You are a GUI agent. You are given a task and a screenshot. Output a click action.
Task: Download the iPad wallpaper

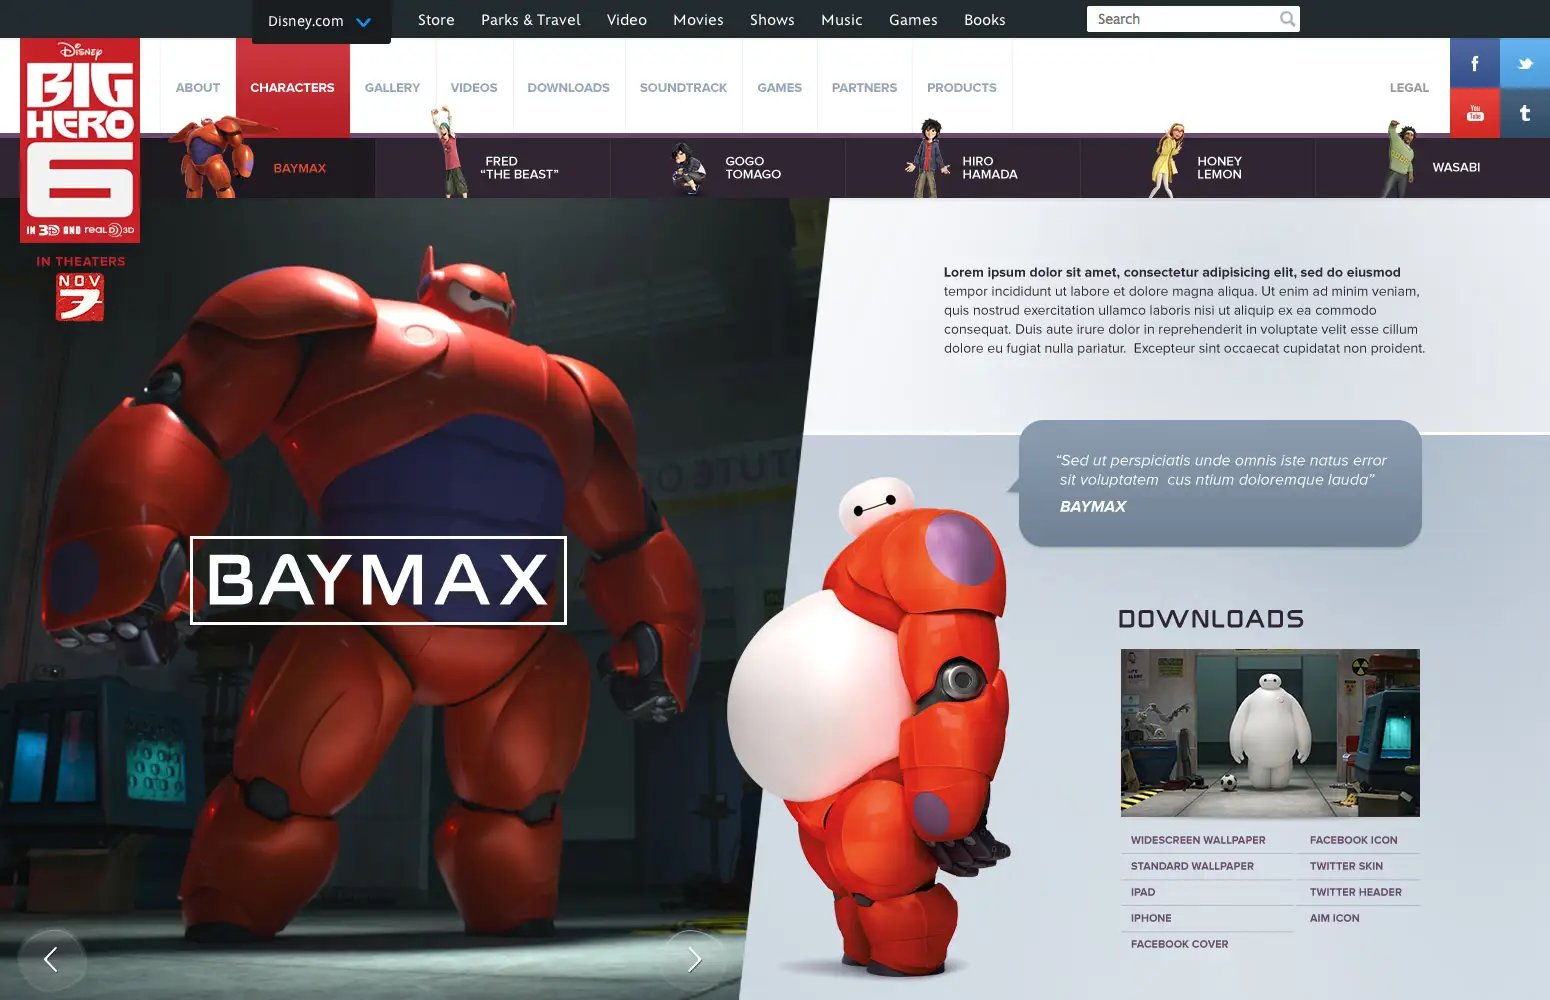pos(1143,892)
